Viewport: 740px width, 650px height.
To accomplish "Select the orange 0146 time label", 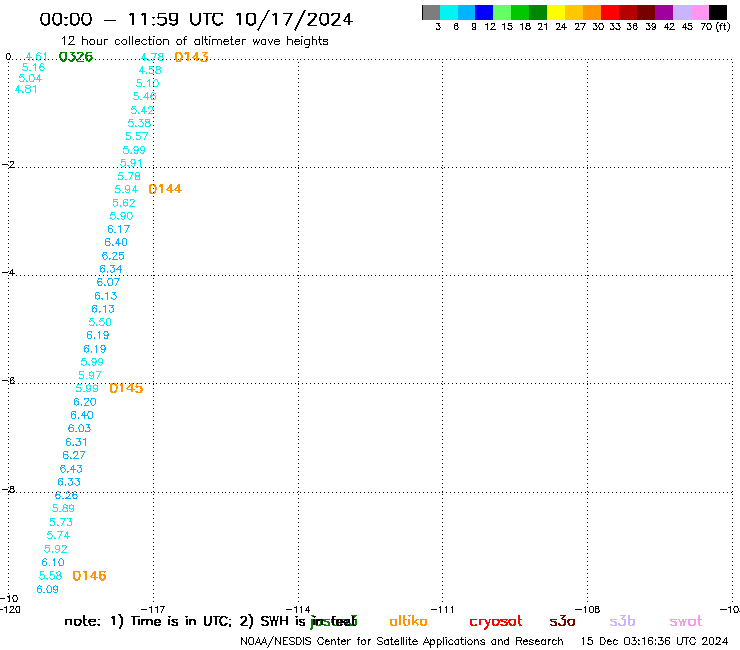I will [89, 575].
